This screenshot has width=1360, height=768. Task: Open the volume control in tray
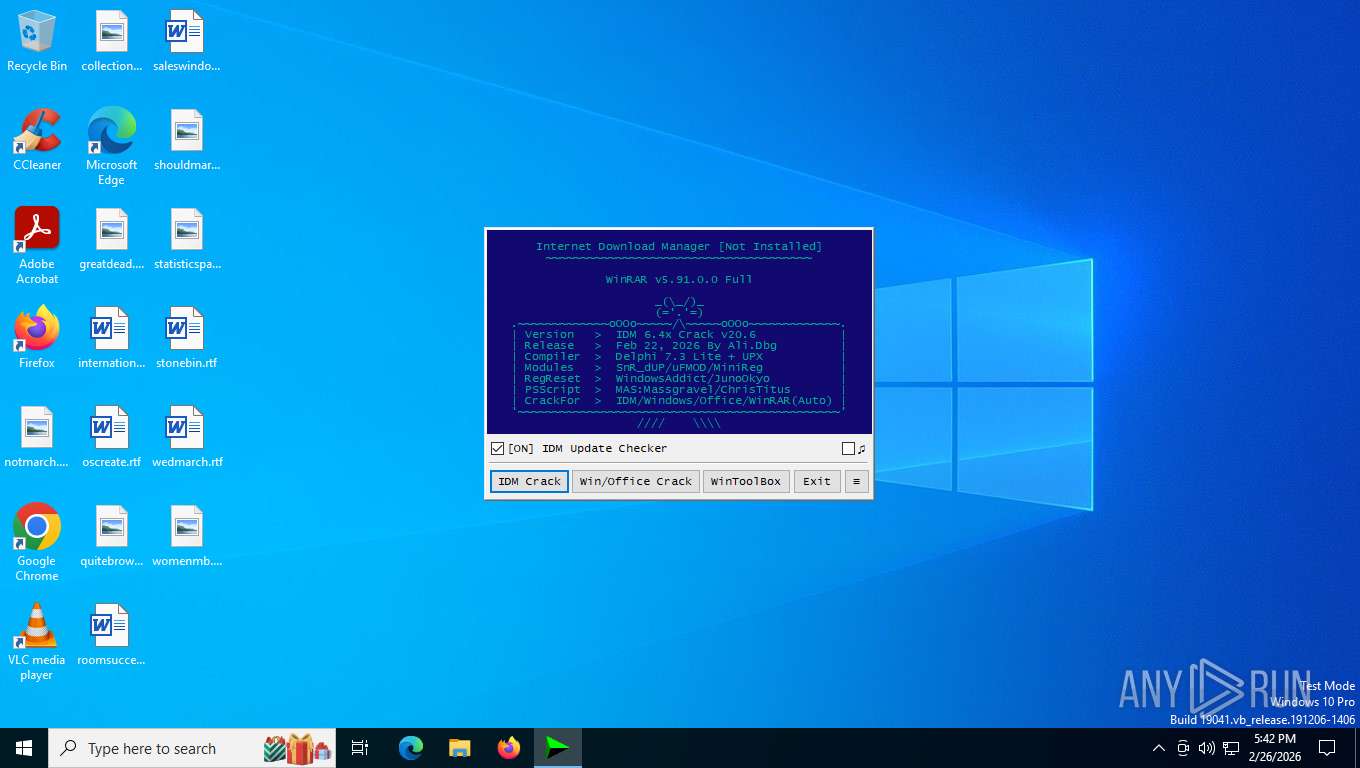tap(1207, 748)
